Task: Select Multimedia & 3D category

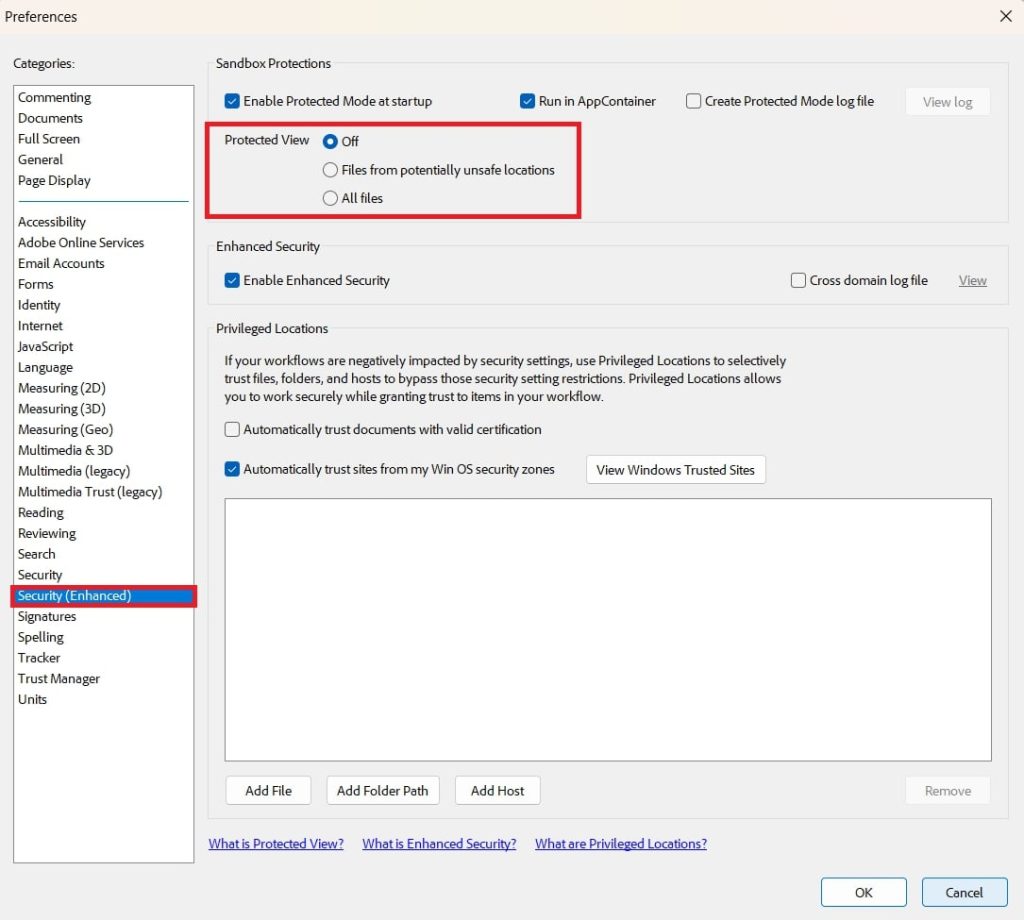Action: (x=65, y=451)
